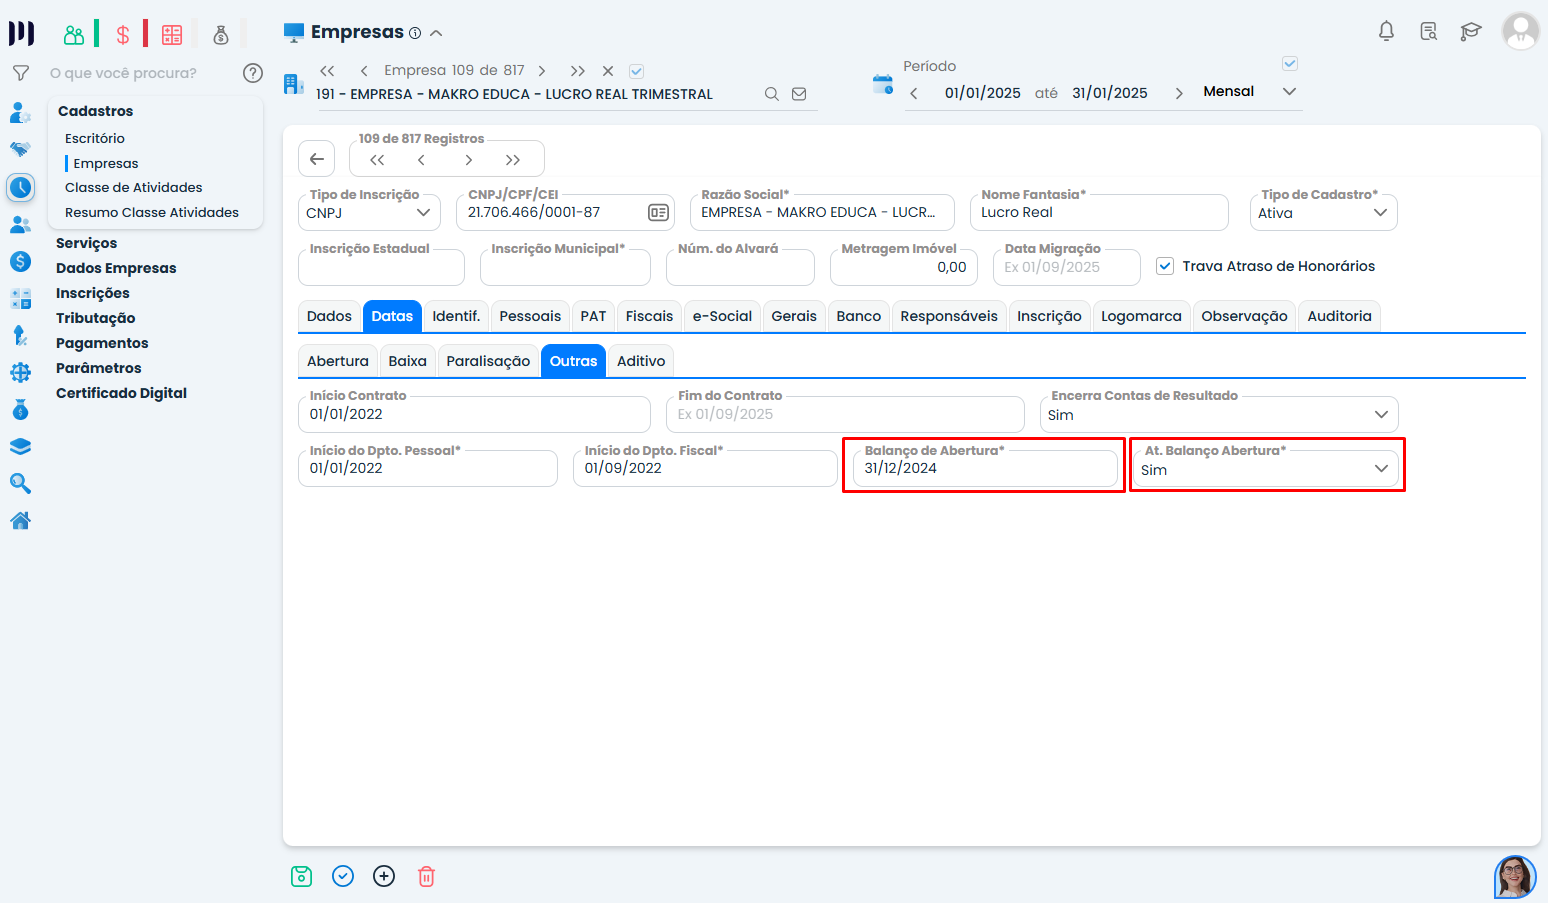Open Certificado Digital menu item
Image resolution: width=1548 pixels, height=903 pixels.
click(121, 393)
